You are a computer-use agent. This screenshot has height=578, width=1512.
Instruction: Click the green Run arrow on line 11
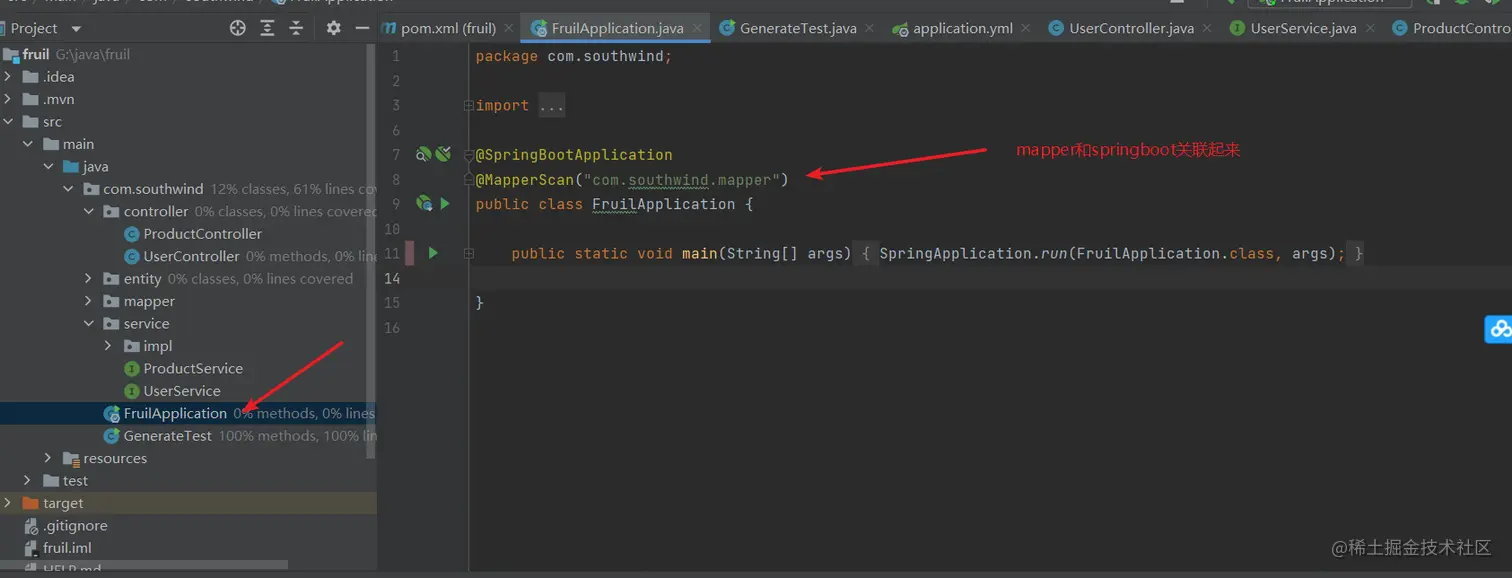(433, 253)
